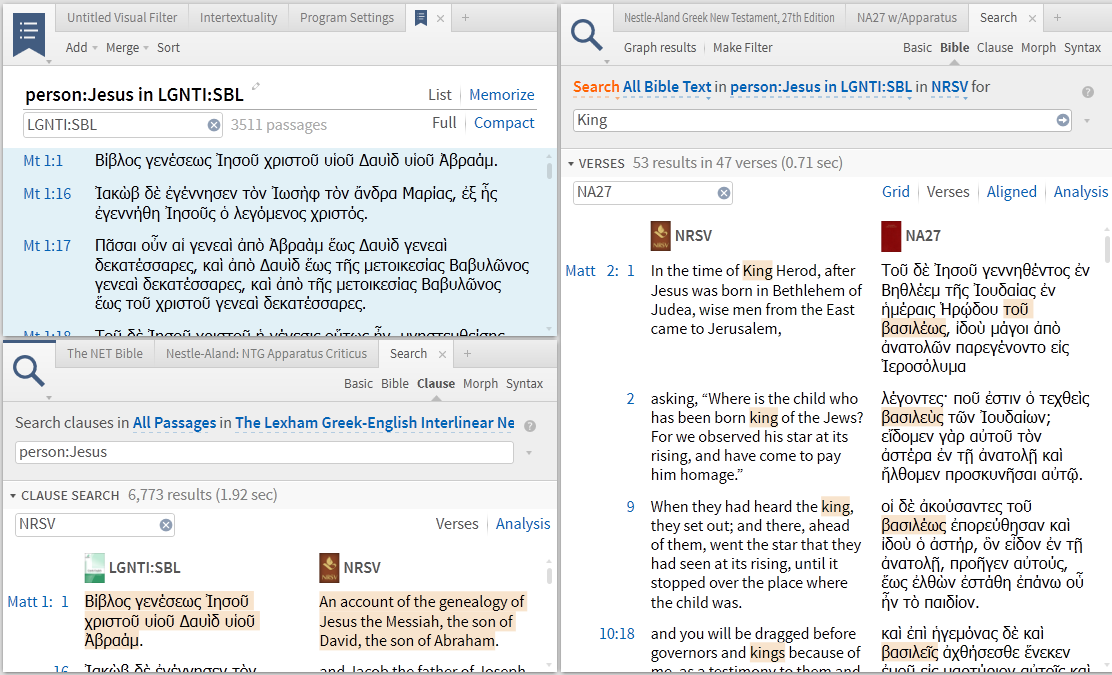Click Sort in passage list toolbar

[x=168, y=48]
